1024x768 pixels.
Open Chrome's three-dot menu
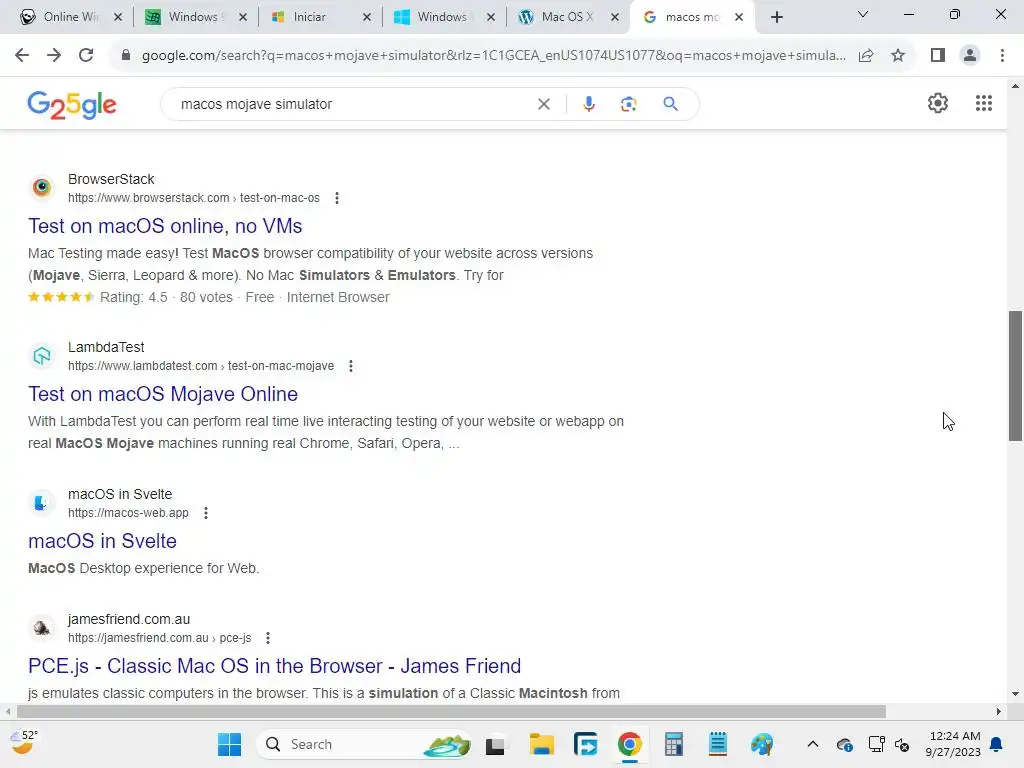[x=1002, y=56]
